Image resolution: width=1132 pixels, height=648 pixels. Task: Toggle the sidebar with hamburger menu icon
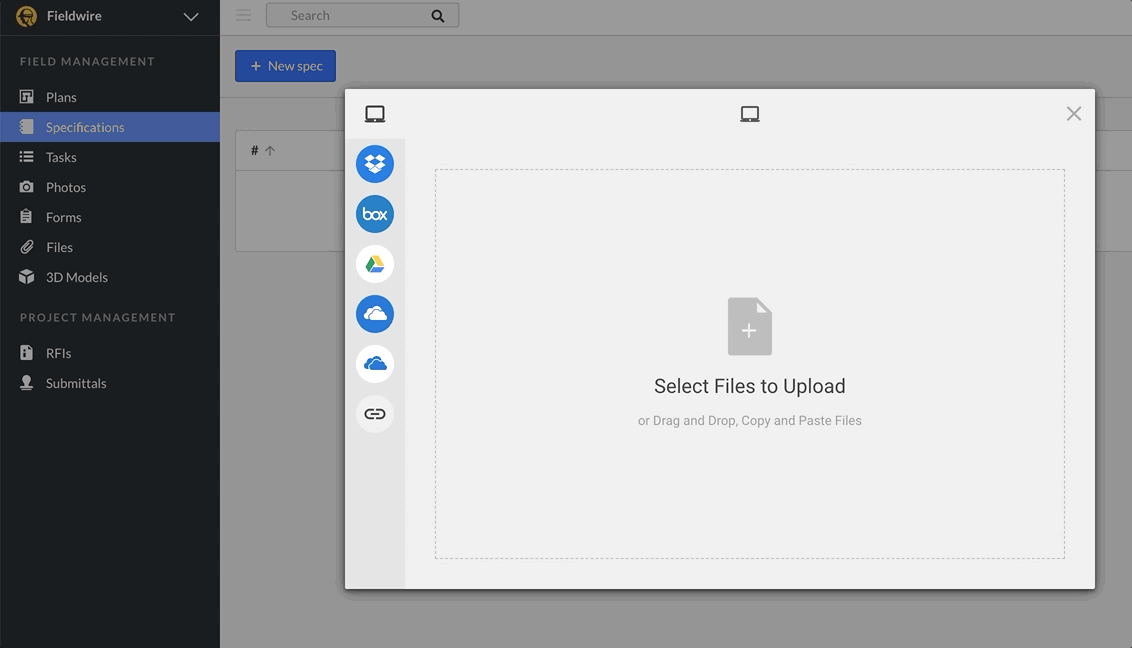[x=243, y=15]
